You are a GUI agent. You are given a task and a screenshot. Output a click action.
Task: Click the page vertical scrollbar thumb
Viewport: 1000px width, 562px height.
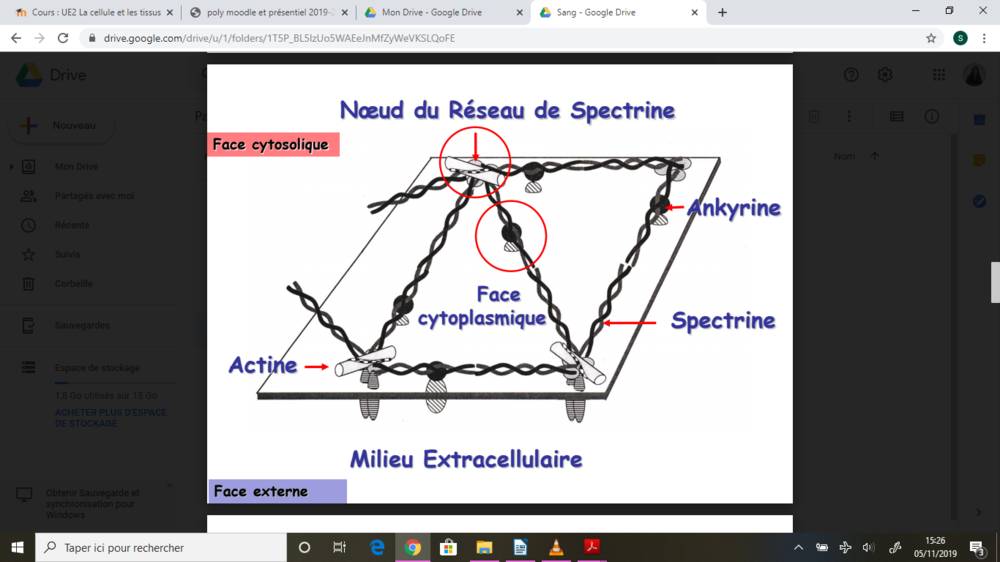[x=995, y=282]
